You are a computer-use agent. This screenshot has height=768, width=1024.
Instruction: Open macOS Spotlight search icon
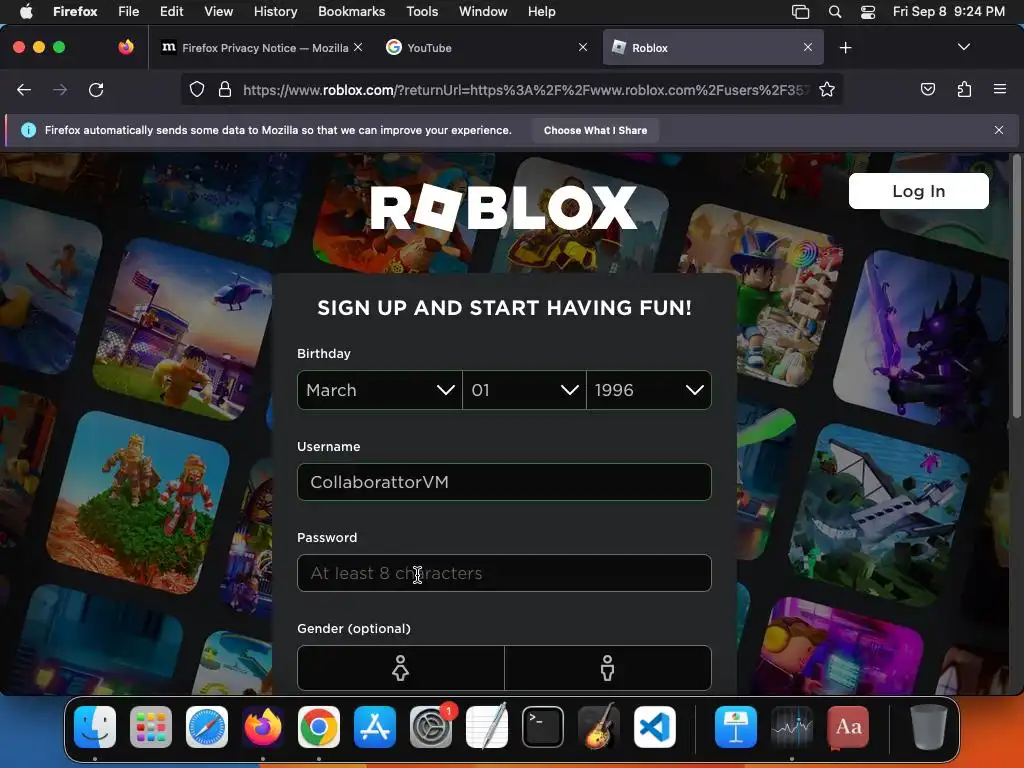835,12
